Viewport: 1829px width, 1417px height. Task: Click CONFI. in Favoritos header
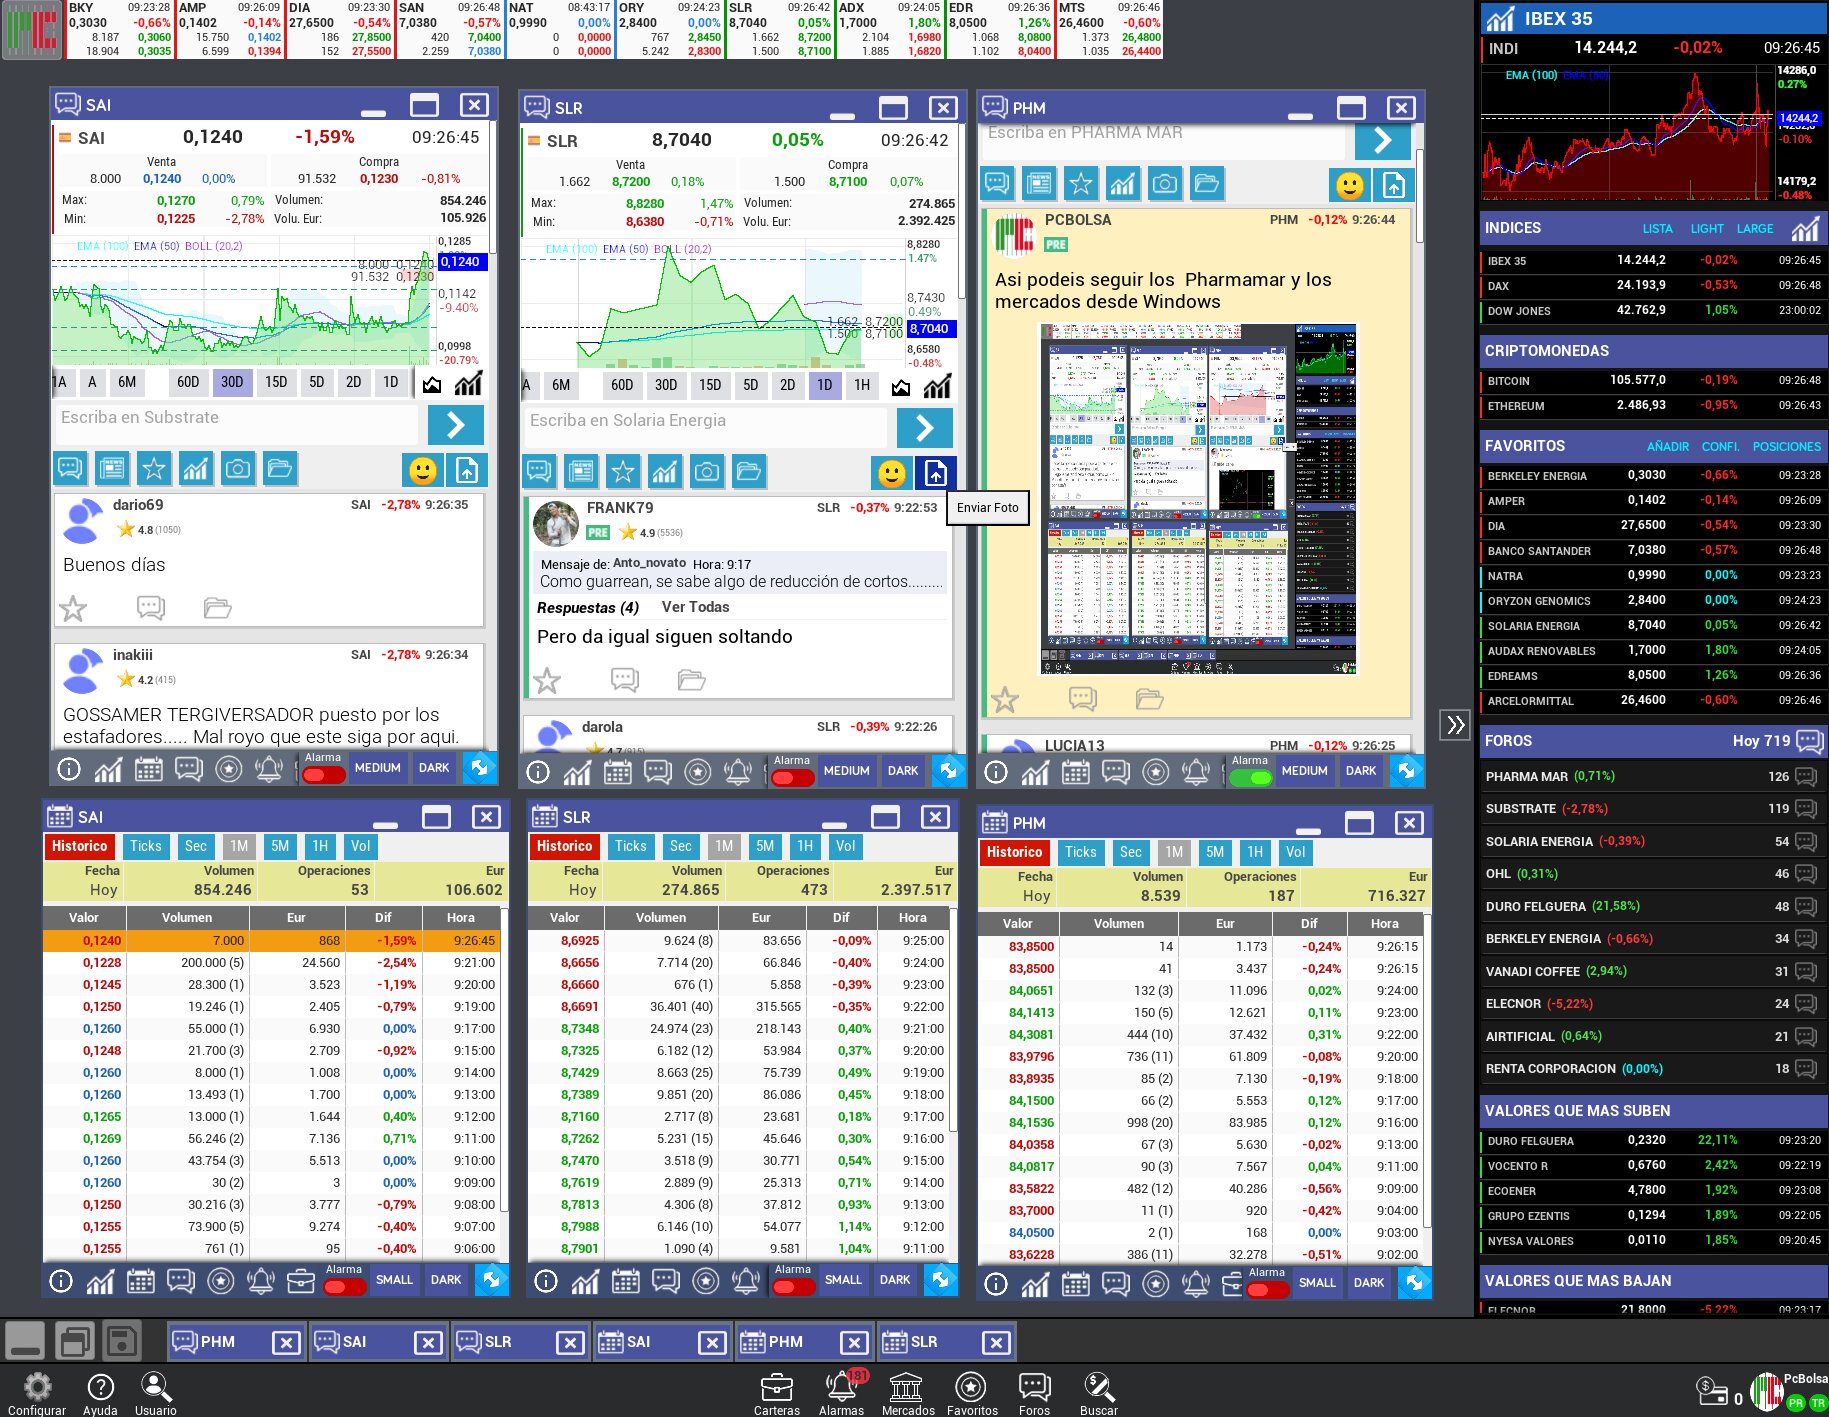point(1721,447)
